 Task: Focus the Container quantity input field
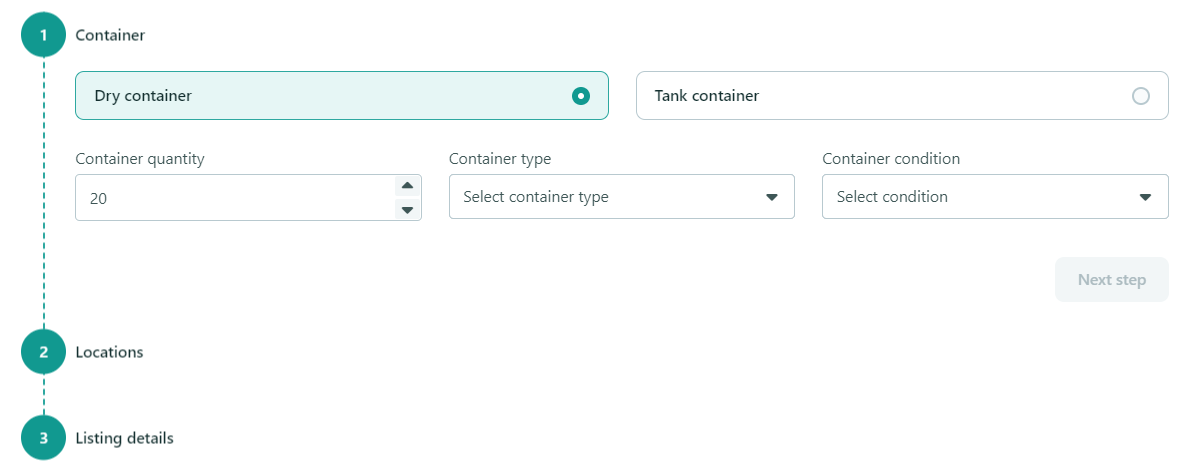248,198
